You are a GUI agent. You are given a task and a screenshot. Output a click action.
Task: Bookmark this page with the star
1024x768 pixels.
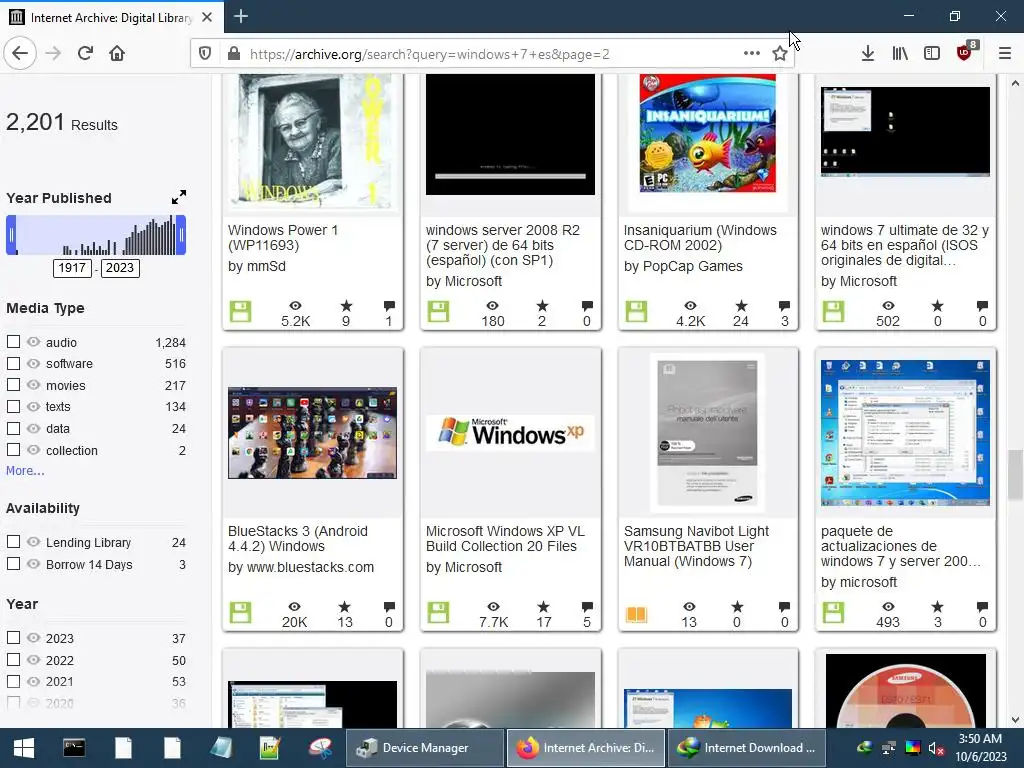point(780,54)
